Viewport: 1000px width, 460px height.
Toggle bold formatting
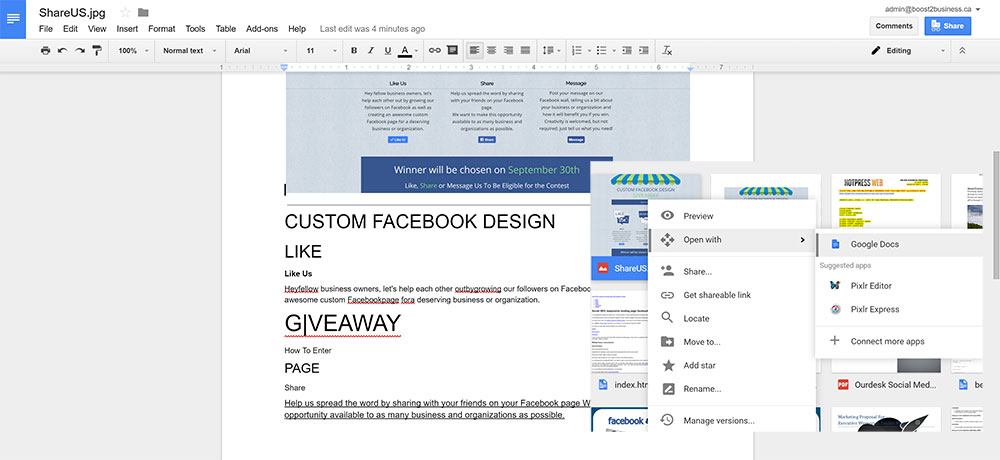point(354,50)
